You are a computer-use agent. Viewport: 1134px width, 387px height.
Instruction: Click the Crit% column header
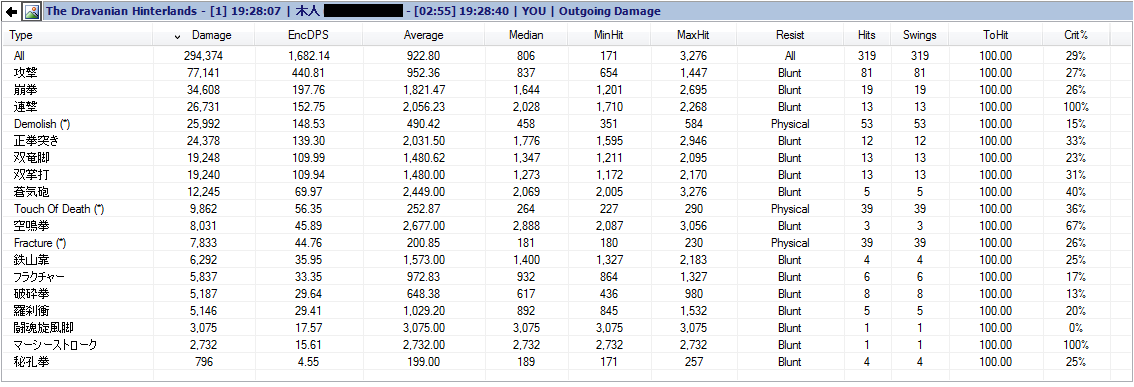click(x=1075, y=35)
